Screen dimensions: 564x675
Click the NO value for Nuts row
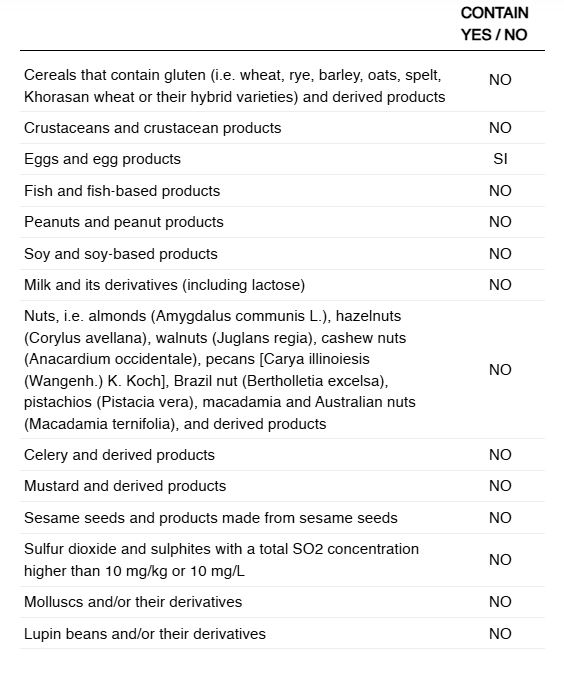pos(500,370)
